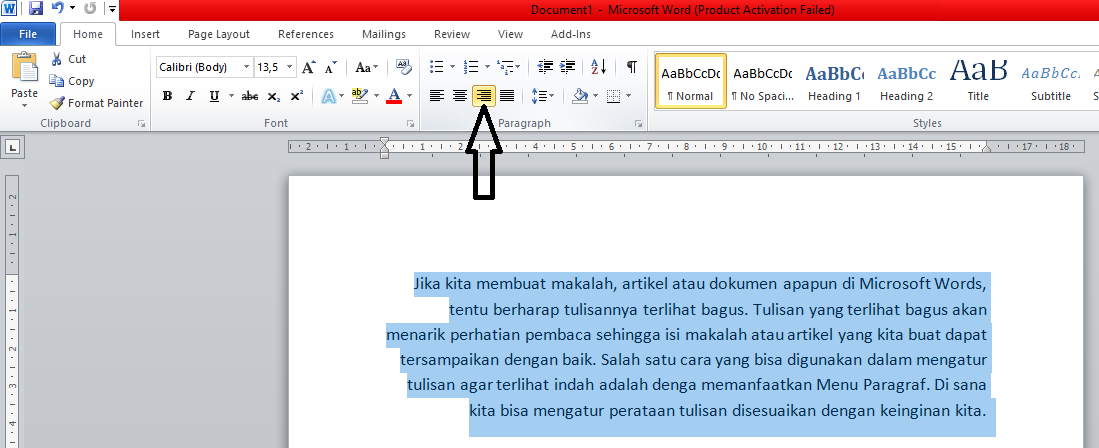1099x448 pixels.
Task: Toggle numbered list formatting
Action: tap(472, 67)
